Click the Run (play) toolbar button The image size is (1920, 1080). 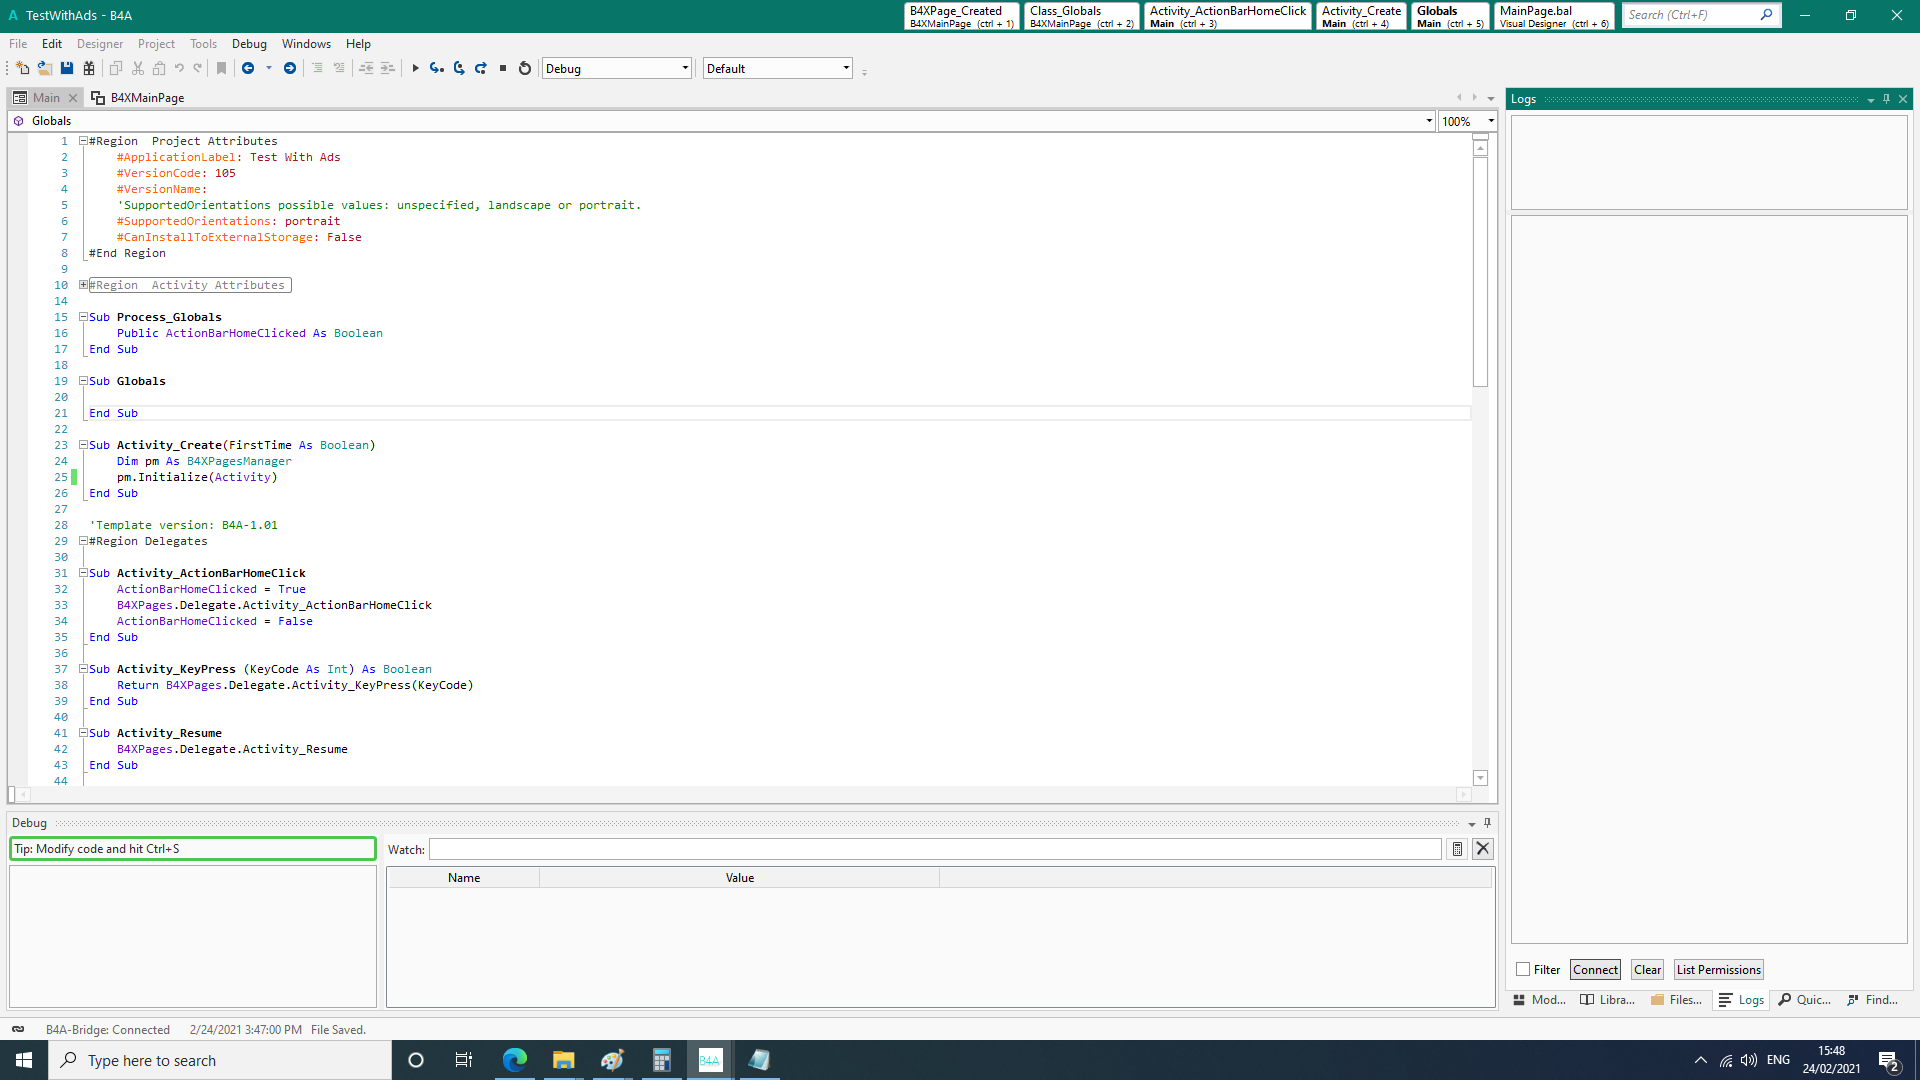click(415, 68)
